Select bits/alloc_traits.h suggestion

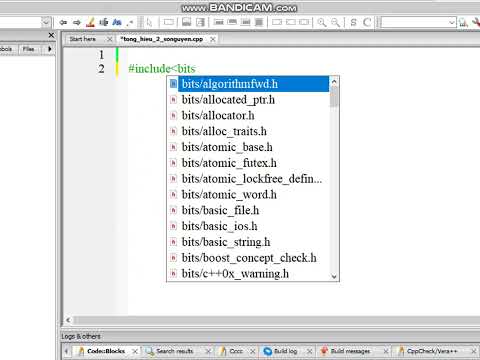tap(248, 131)
